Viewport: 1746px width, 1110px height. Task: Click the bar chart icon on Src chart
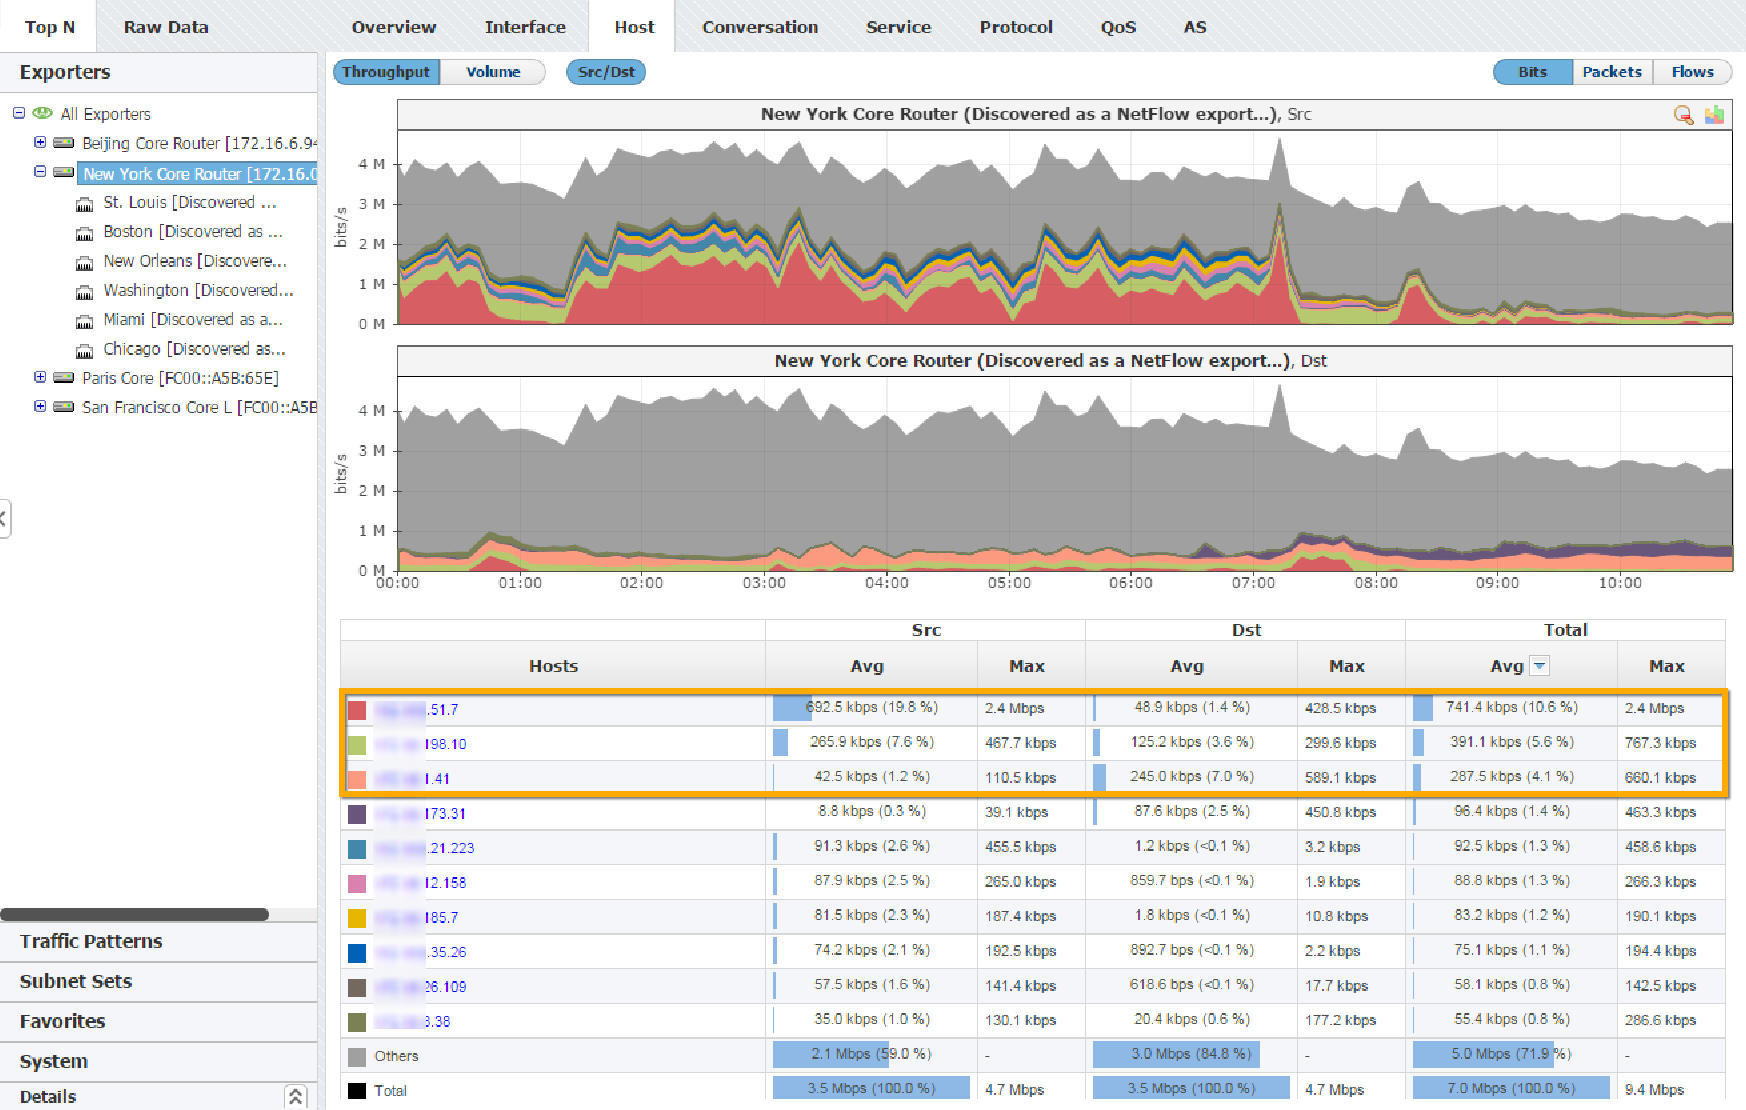pos(1714,115)
